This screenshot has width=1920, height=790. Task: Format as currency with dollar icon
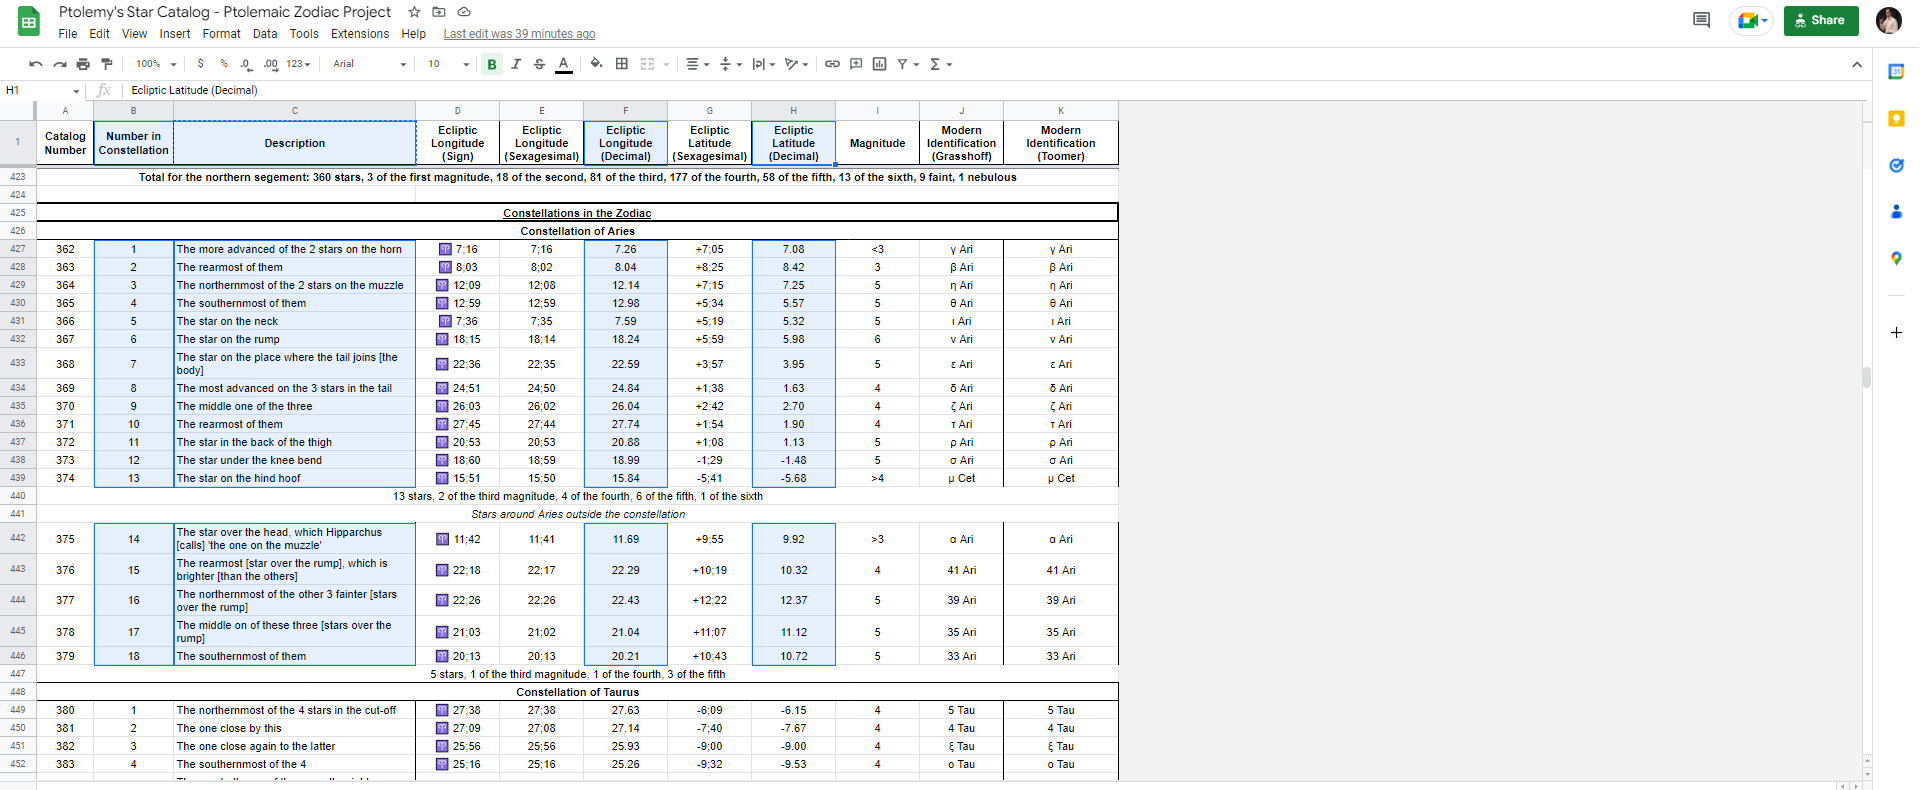[x=200, y=64]
